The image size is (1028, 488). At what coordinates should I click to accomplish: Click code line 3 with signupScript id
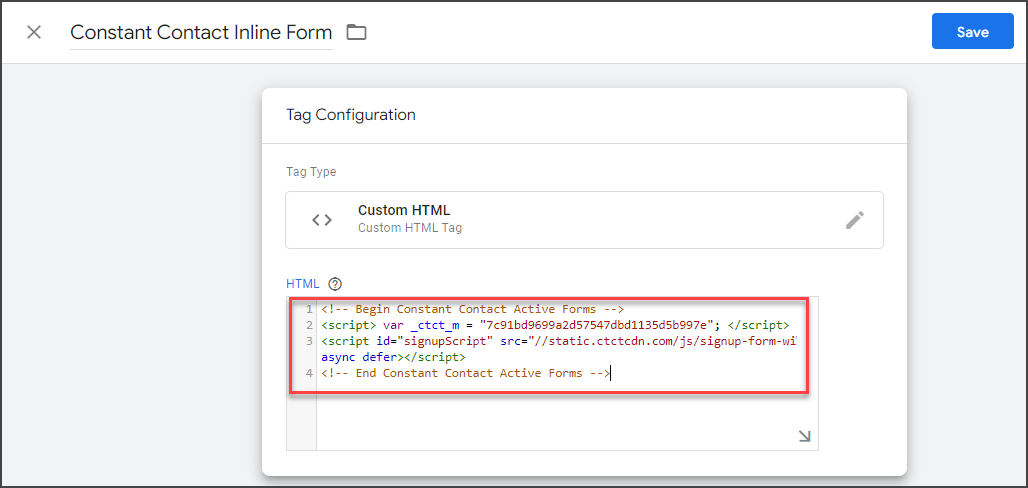[x=559, y=342]
